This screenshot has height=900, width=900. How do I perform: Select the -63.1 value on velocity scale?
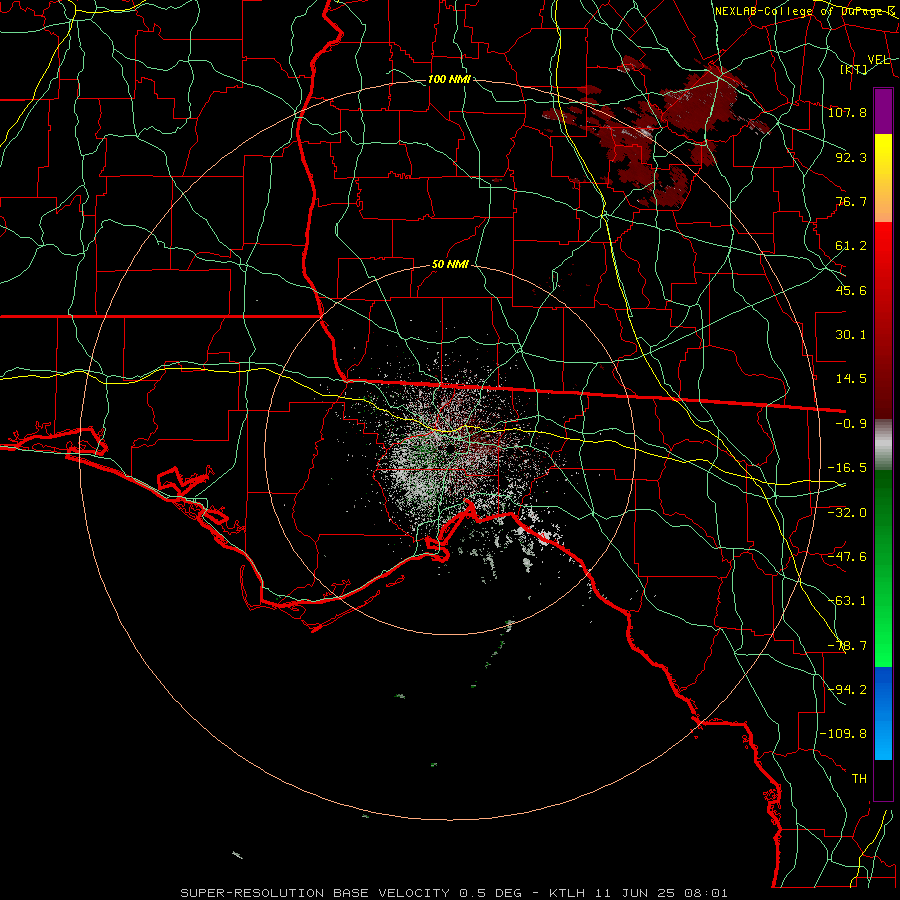pyautogui.click(x=847, y=601)
